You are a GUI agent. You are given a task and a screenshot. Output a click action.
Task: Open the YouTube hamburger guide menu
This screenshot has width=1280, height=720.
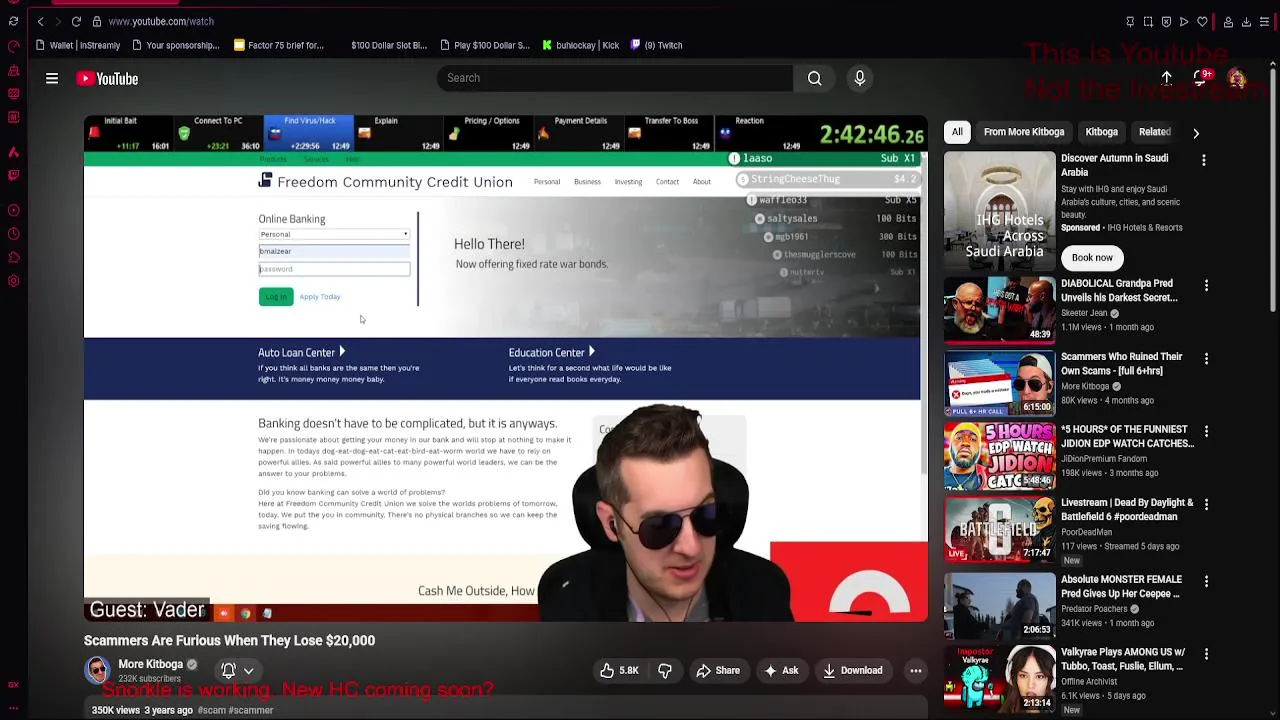click(52, 78)
